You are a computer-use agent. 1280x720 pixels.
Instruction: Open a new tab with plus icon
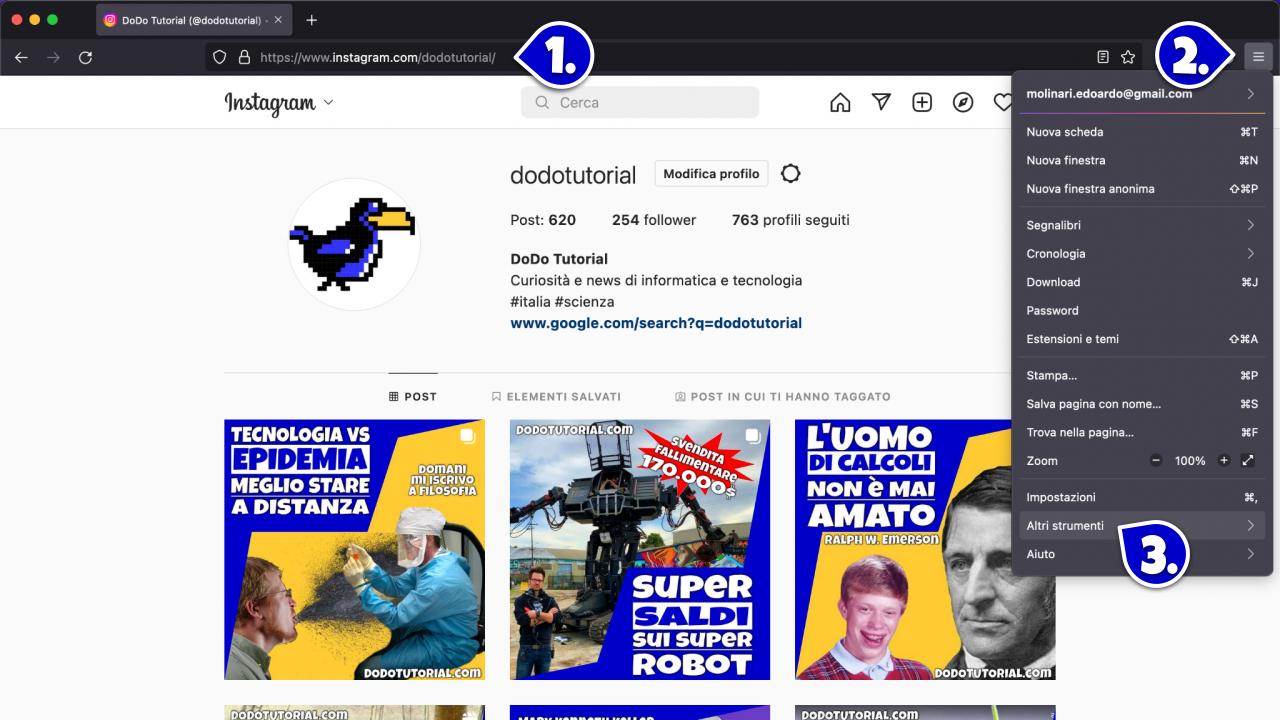312,20
